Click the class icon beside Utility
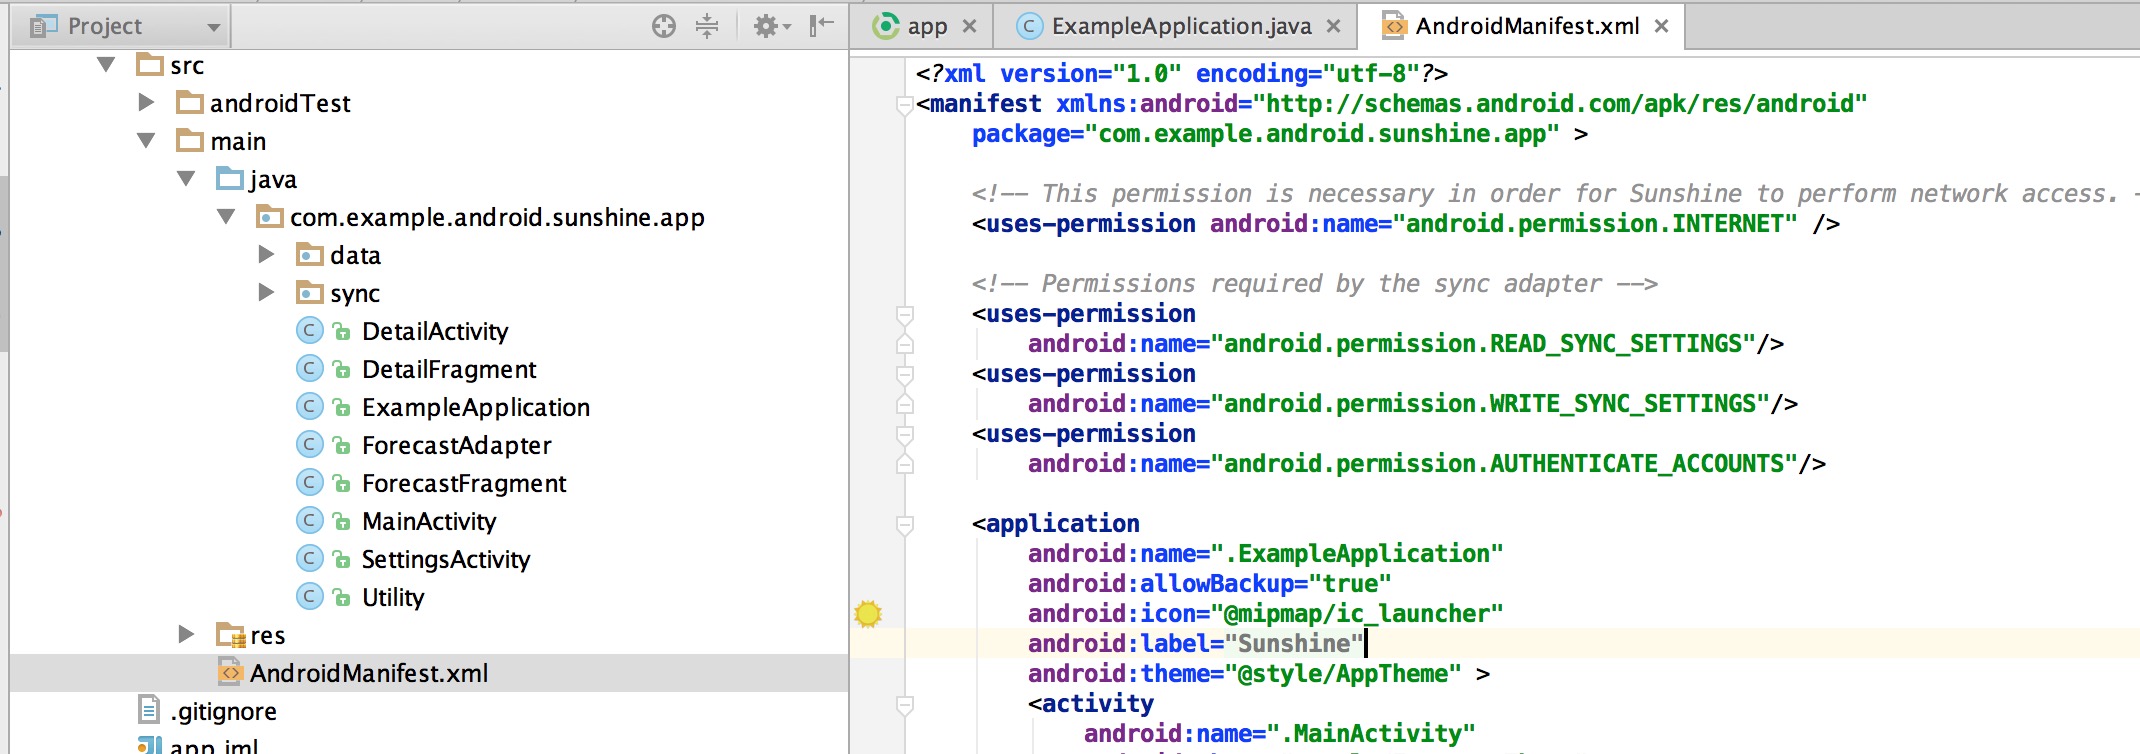Viewport: 2140px width, 754px height. point(310,596)
